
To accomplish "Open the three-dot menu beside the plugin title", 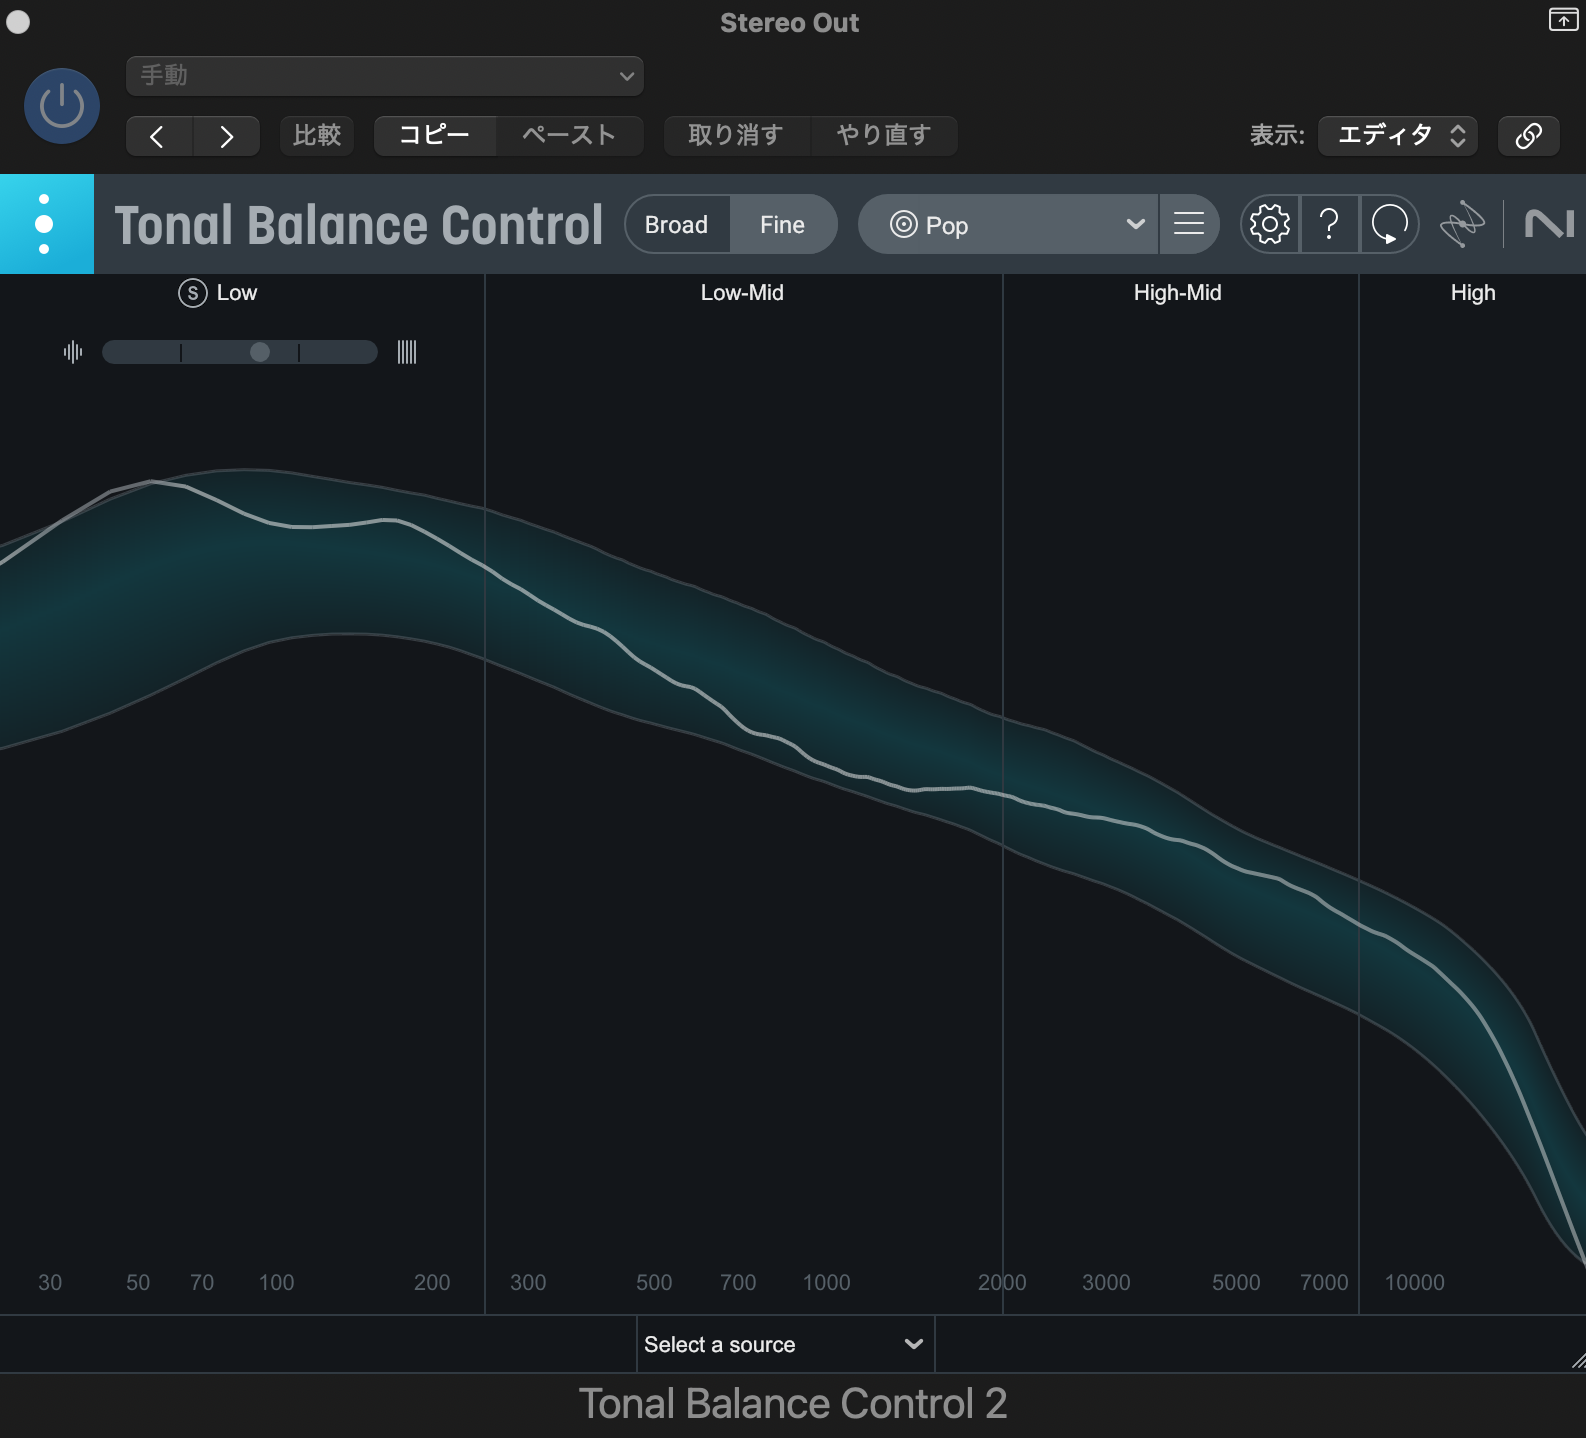I will 46,224.
